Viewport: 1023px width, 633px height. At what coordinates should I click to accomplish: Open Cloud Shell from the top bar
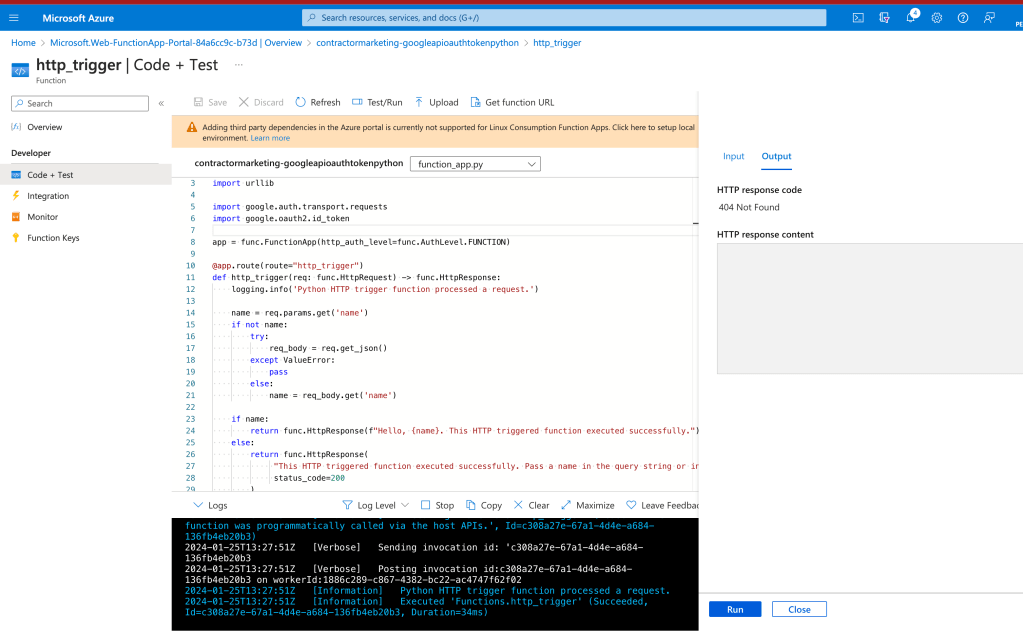858,18
